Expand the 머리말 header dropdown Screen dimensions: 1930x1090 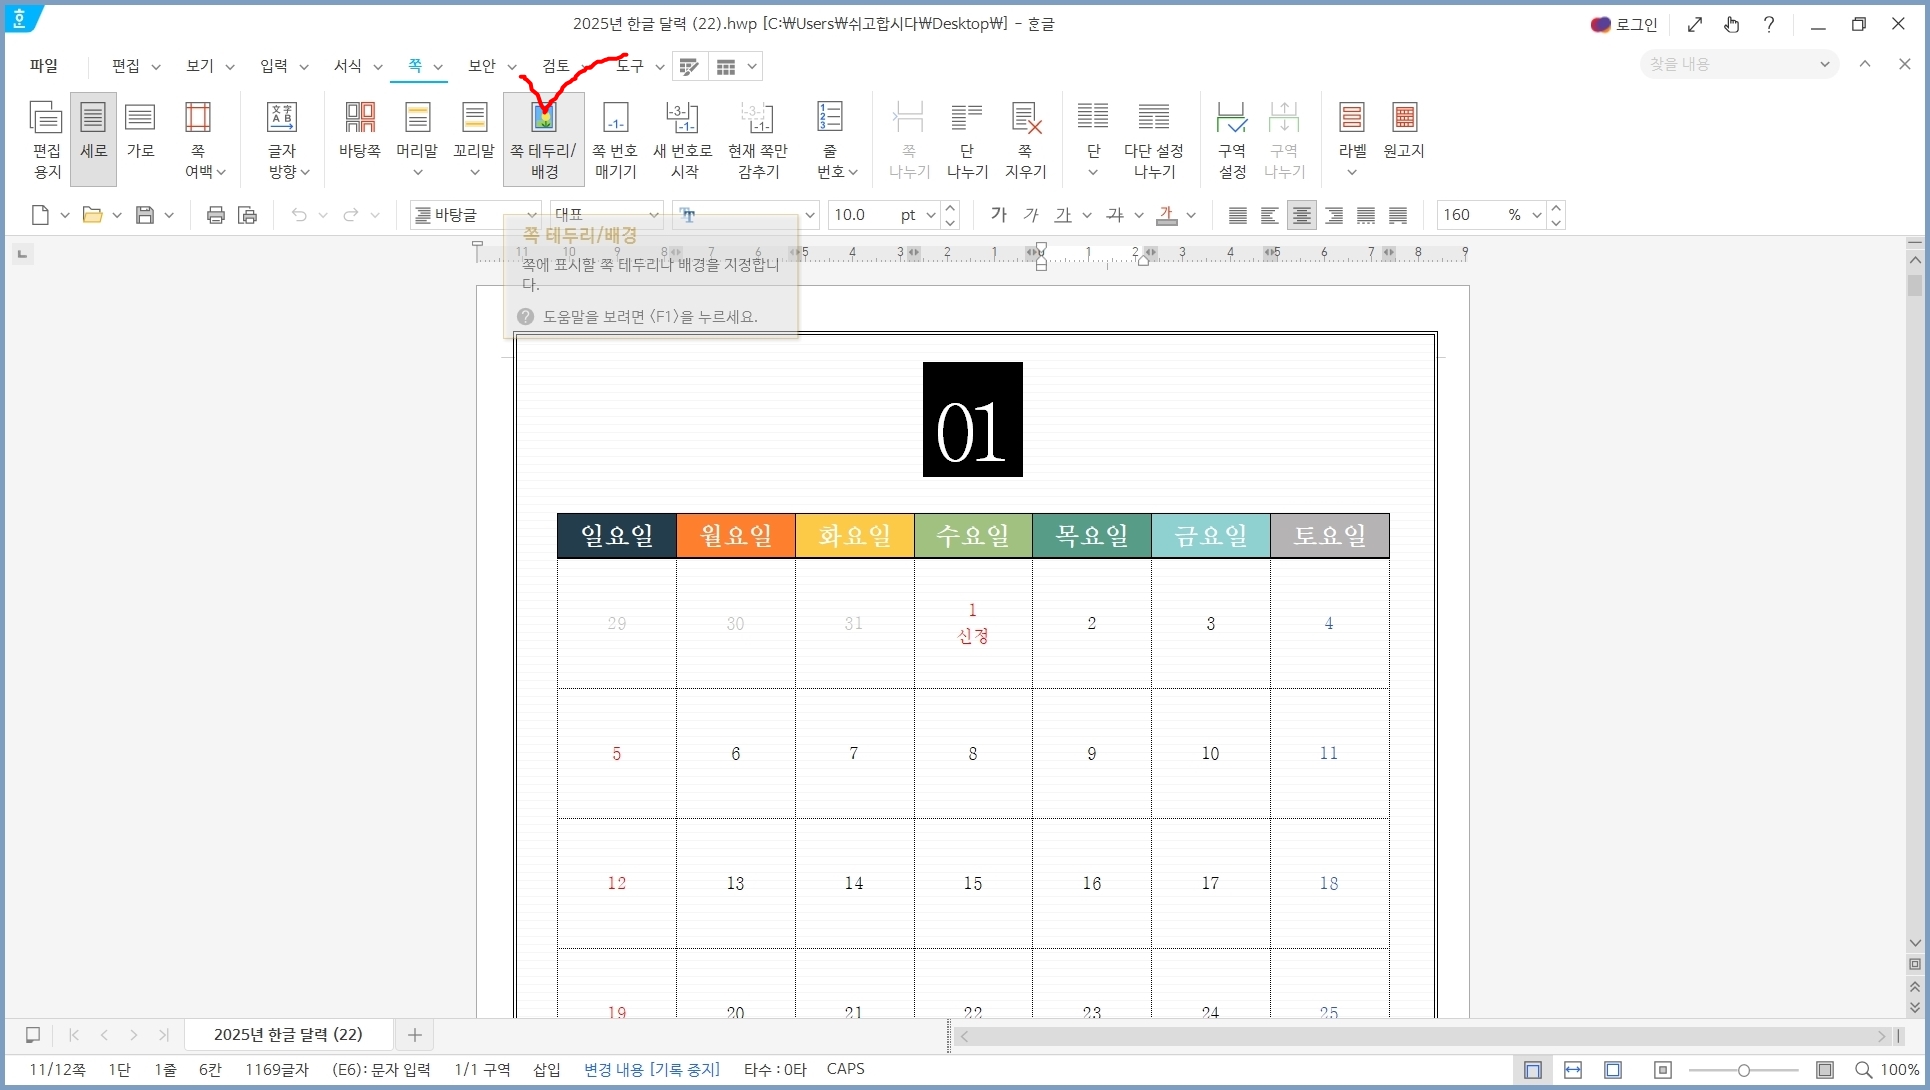[x=417, y=173]
